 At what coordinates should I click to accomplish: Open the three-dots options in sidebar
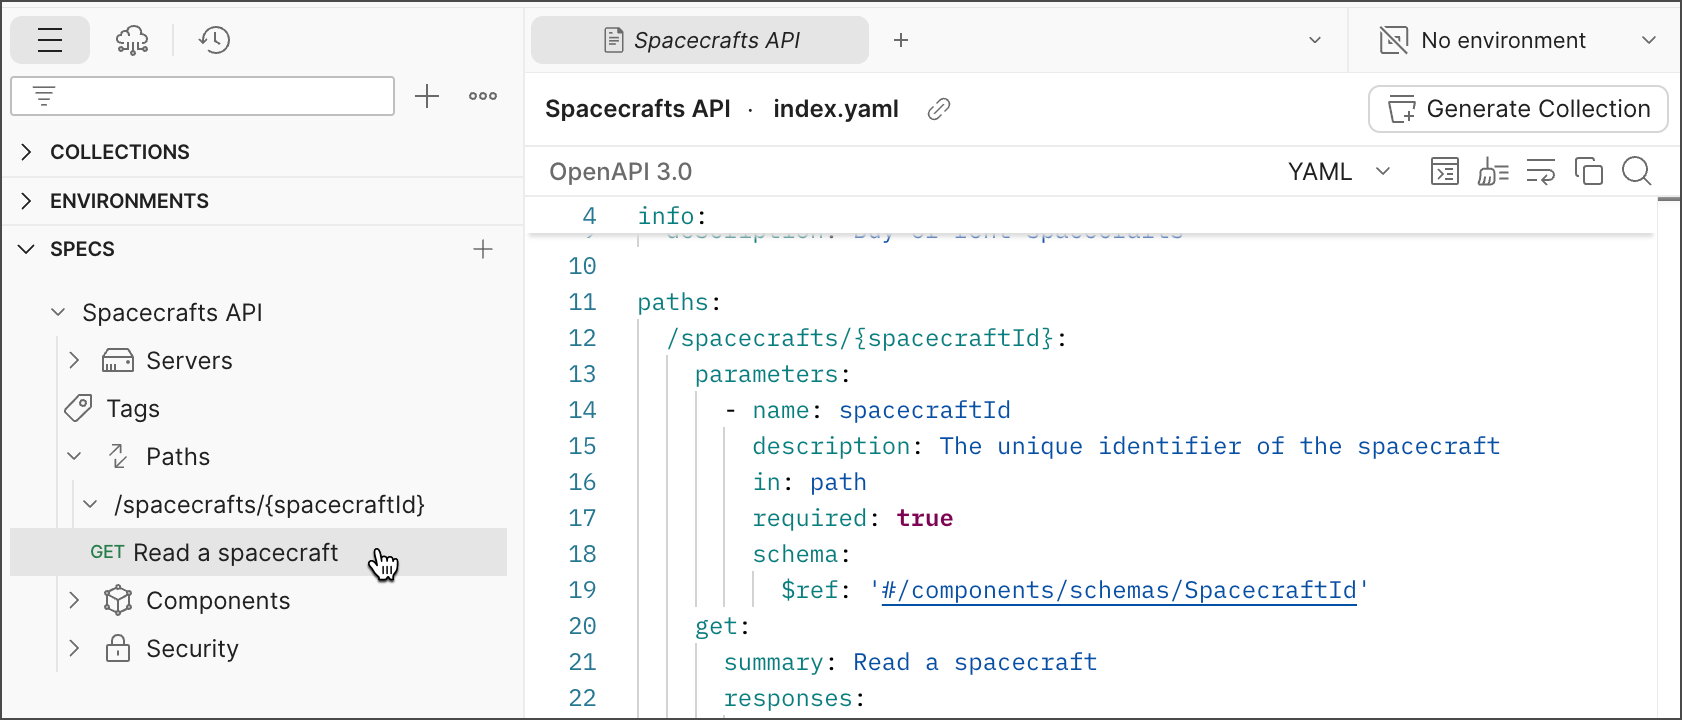coord(483,96)
